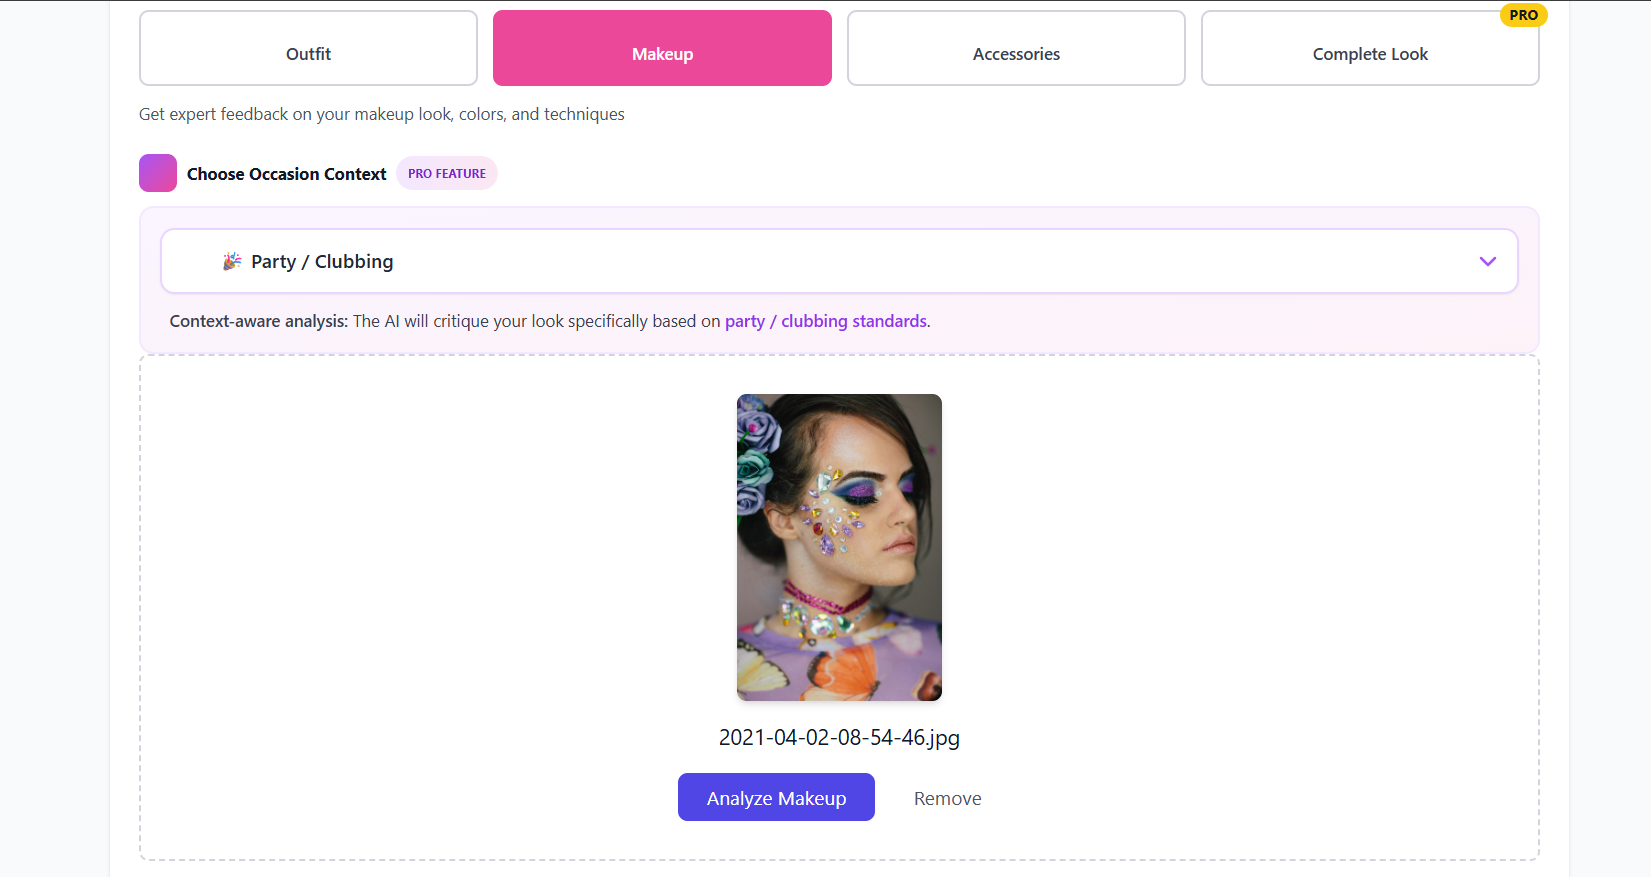Click the uploaded makeup photo thumbnail
This screenshot has width=1651, height=877.
point(838,547)
